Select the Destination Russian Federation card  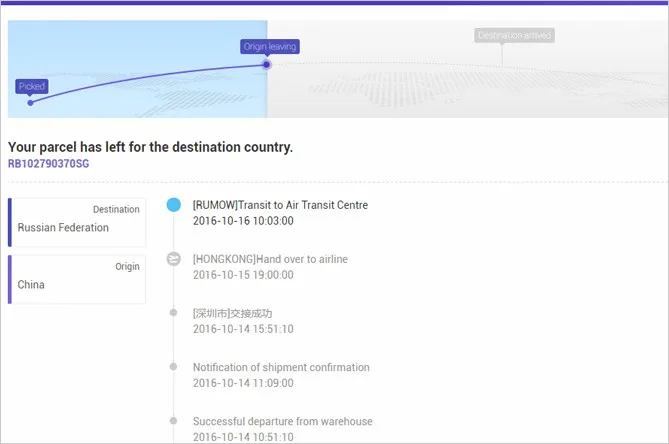point(77,222)
